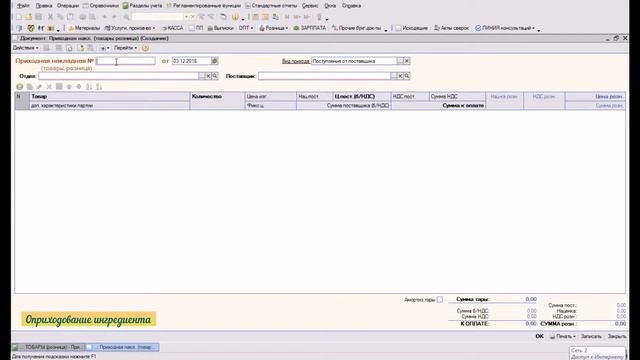
Task: Expand the Услуги, произв-во dropdown
Action: (x=130, y=28)
